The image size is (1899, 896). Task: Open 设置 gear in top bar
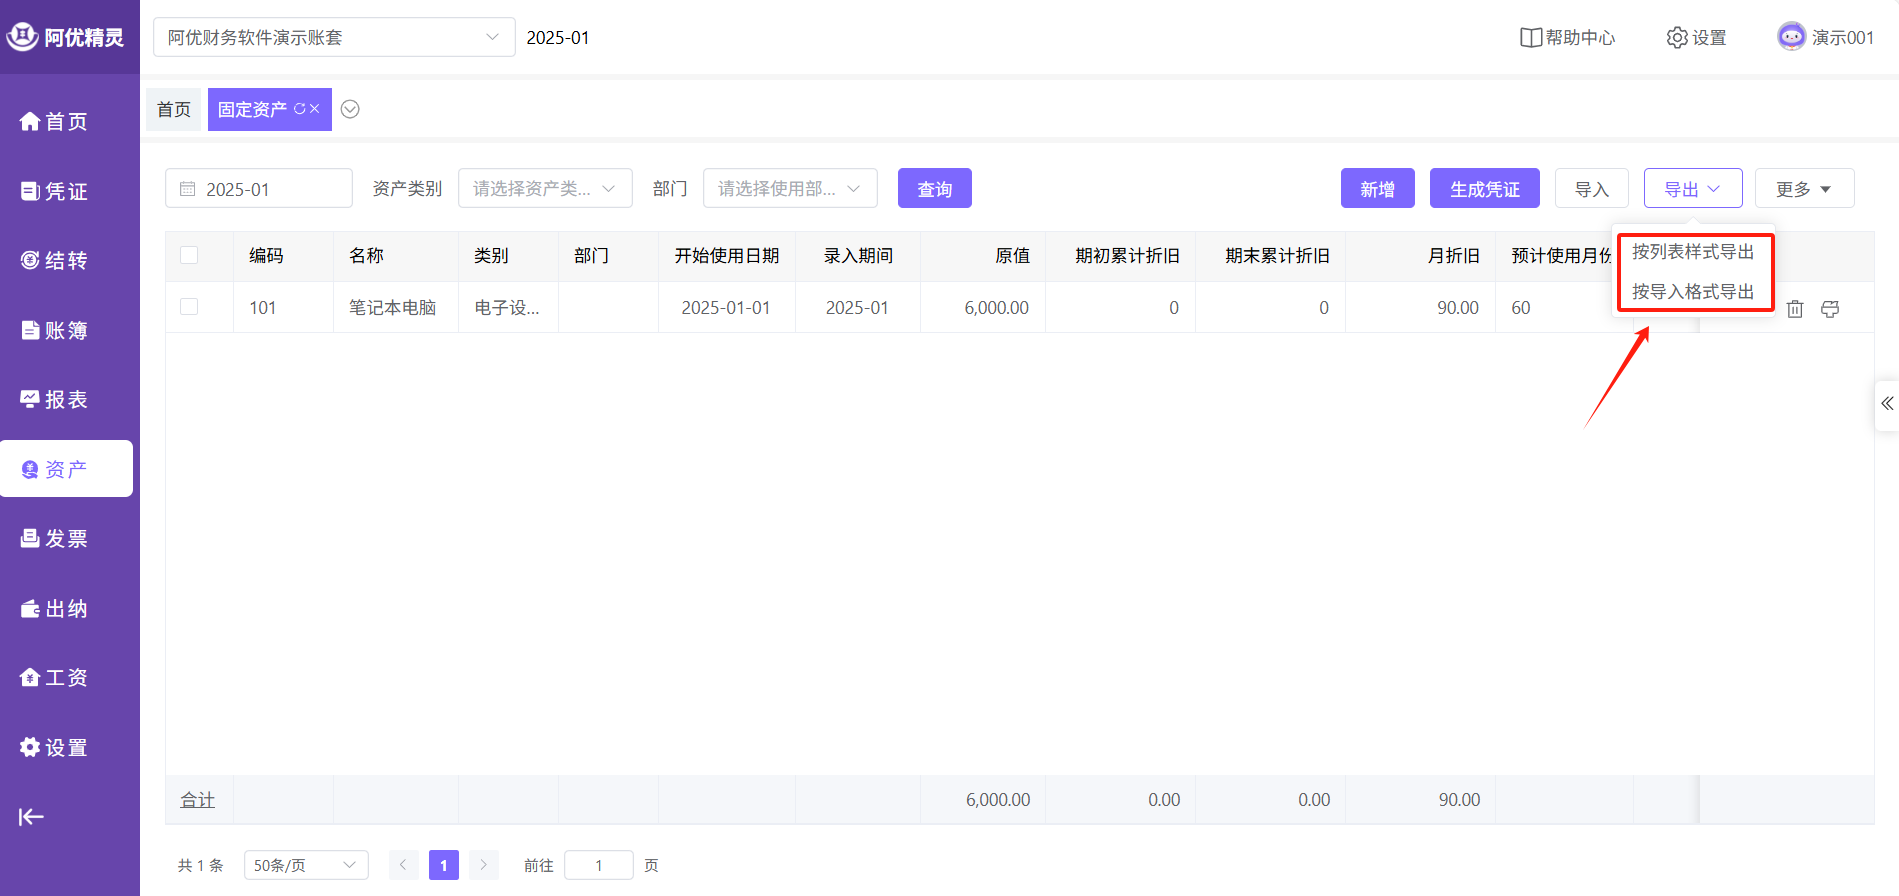point(1696,38)
